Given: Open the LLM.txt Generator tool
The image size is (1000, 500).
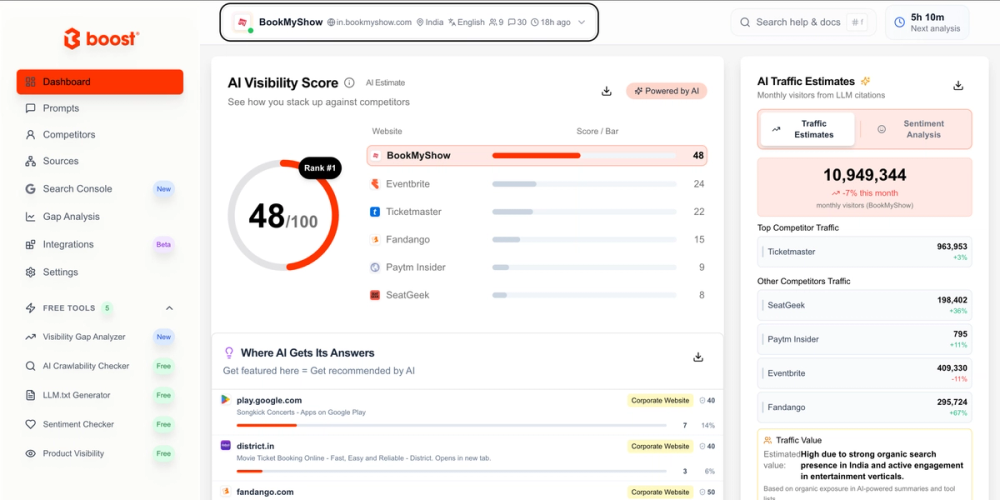Looking at the screenshot, I should pyautogui.click(x=76, y=395).
